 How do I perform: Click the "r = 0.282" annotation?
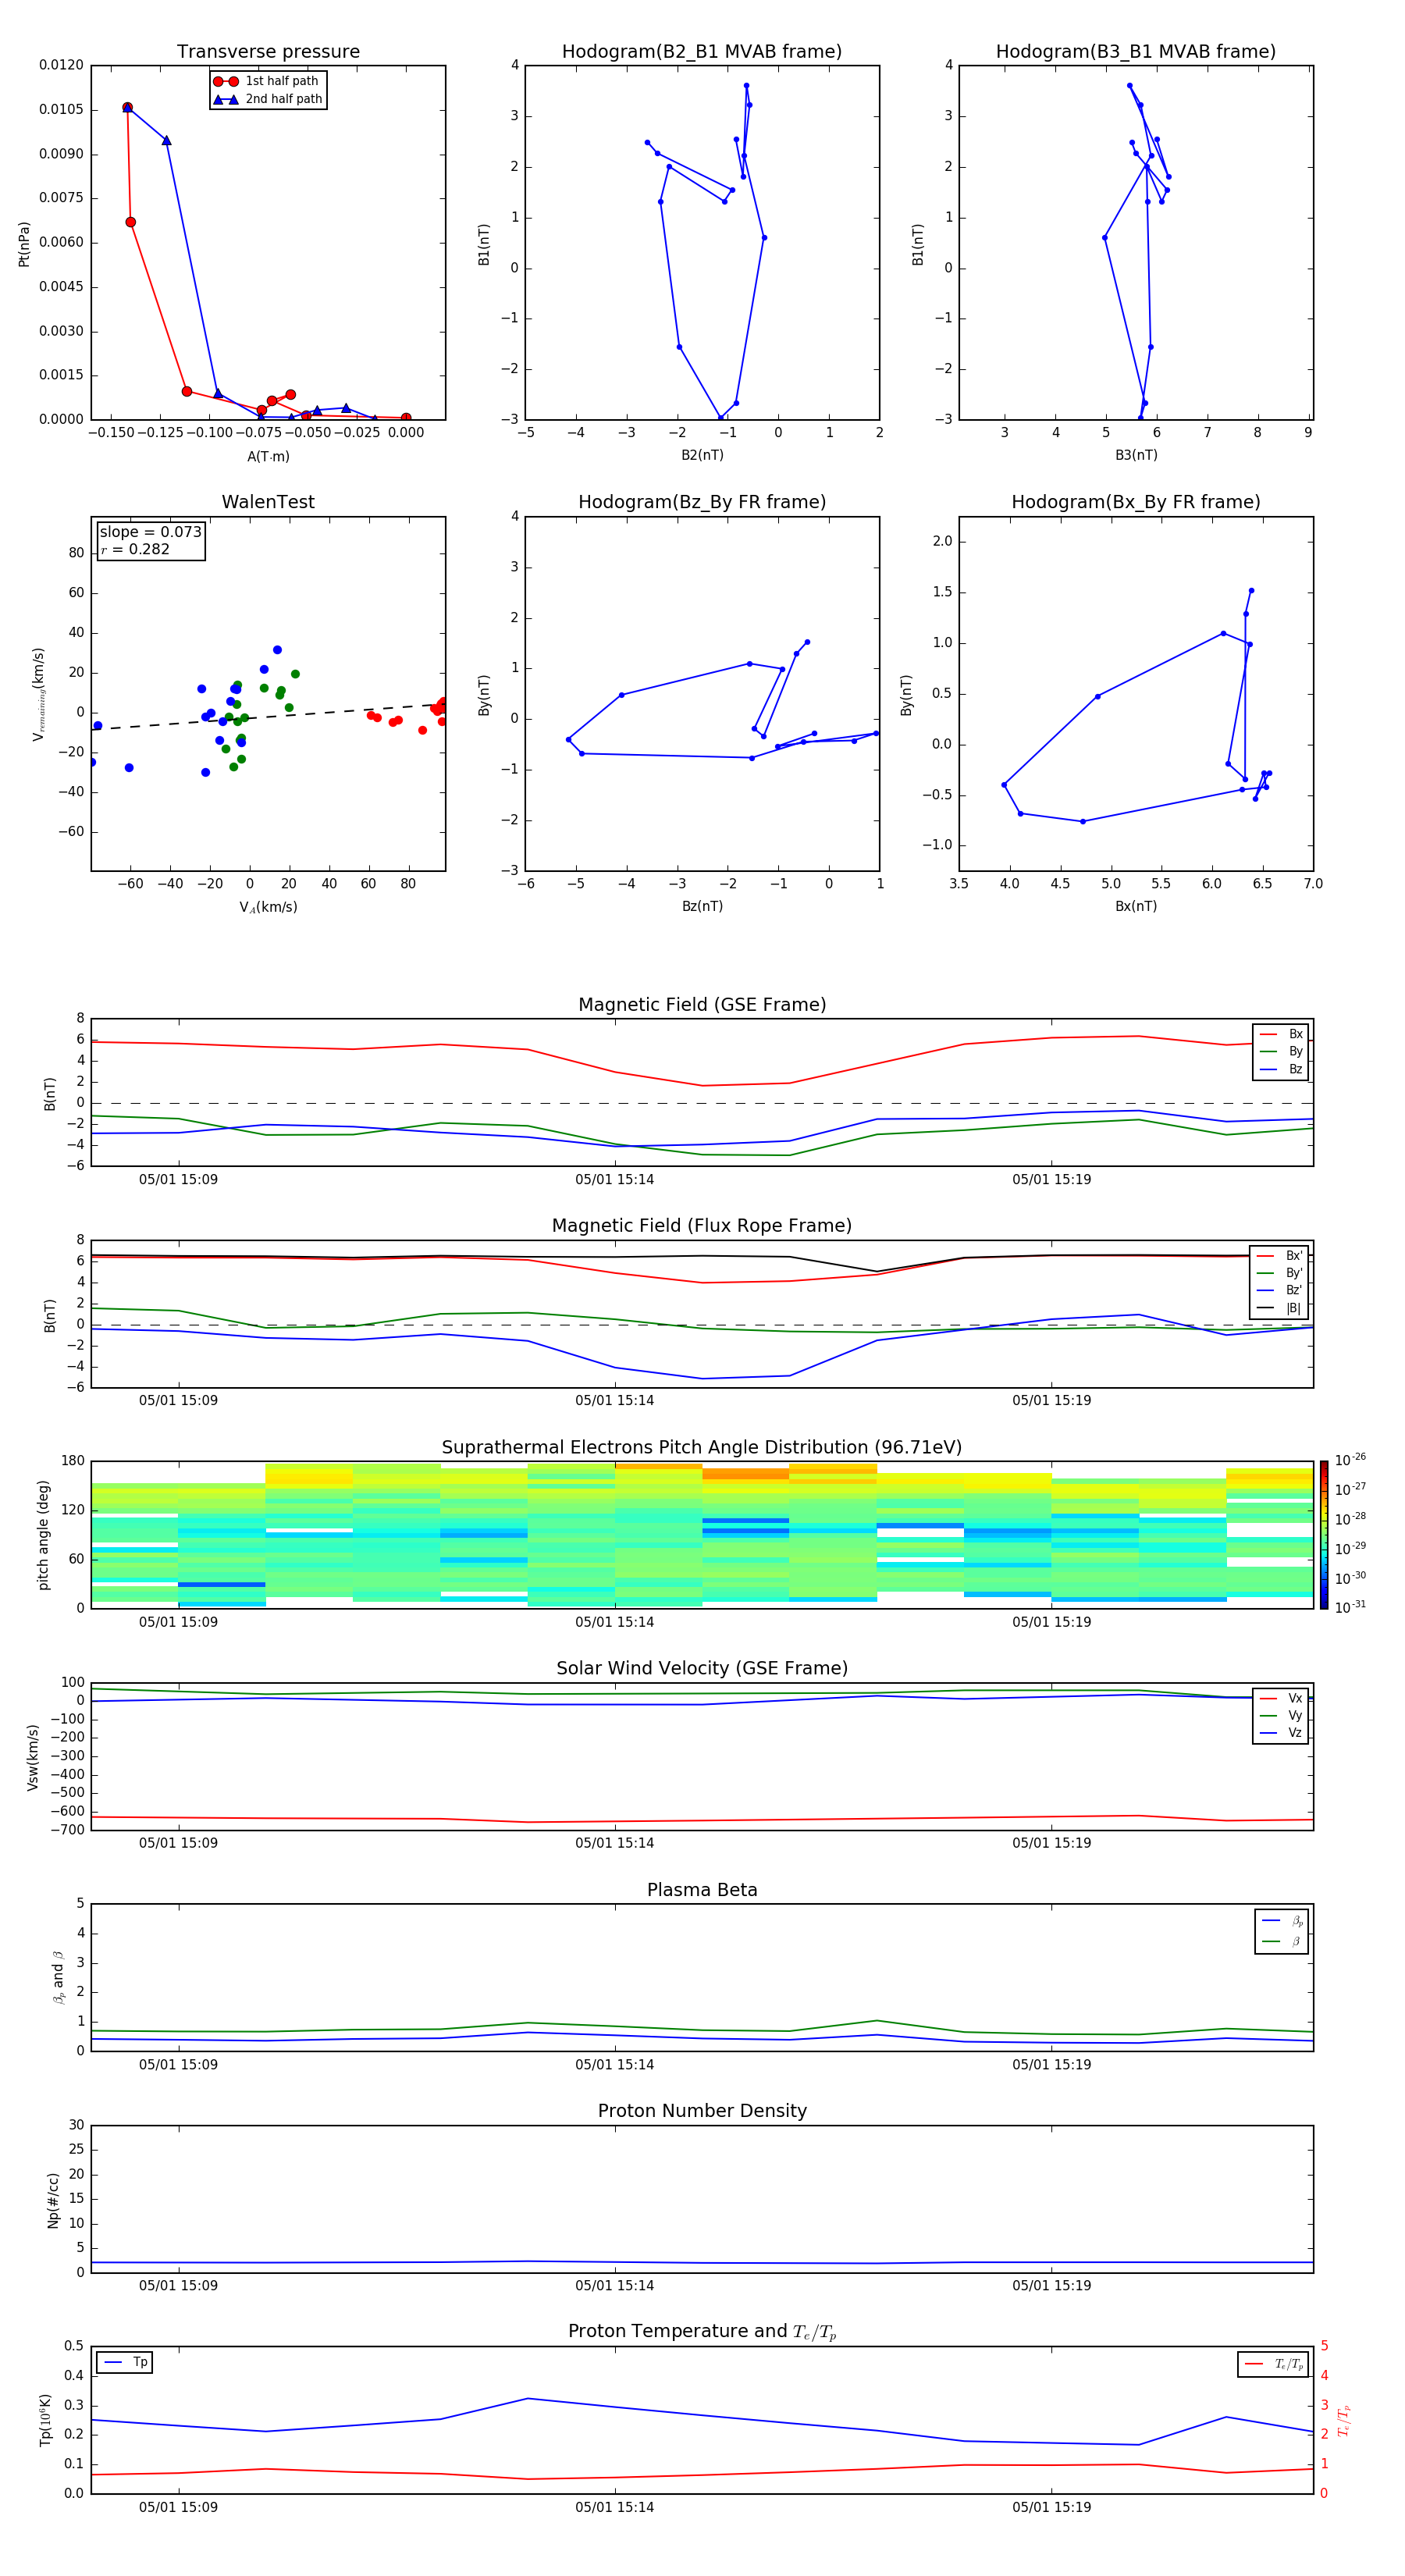[135, 549]
